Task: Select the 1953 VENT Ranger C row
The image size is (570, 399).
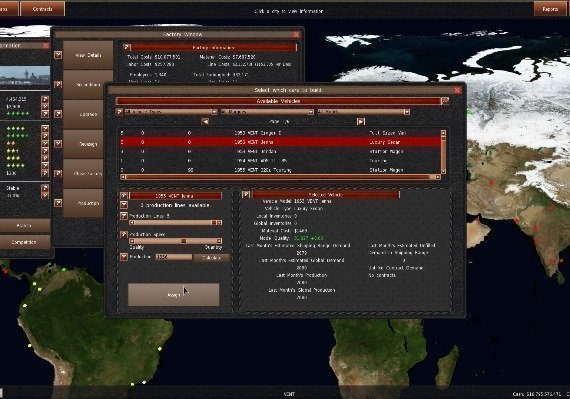Action: (280, 133)
